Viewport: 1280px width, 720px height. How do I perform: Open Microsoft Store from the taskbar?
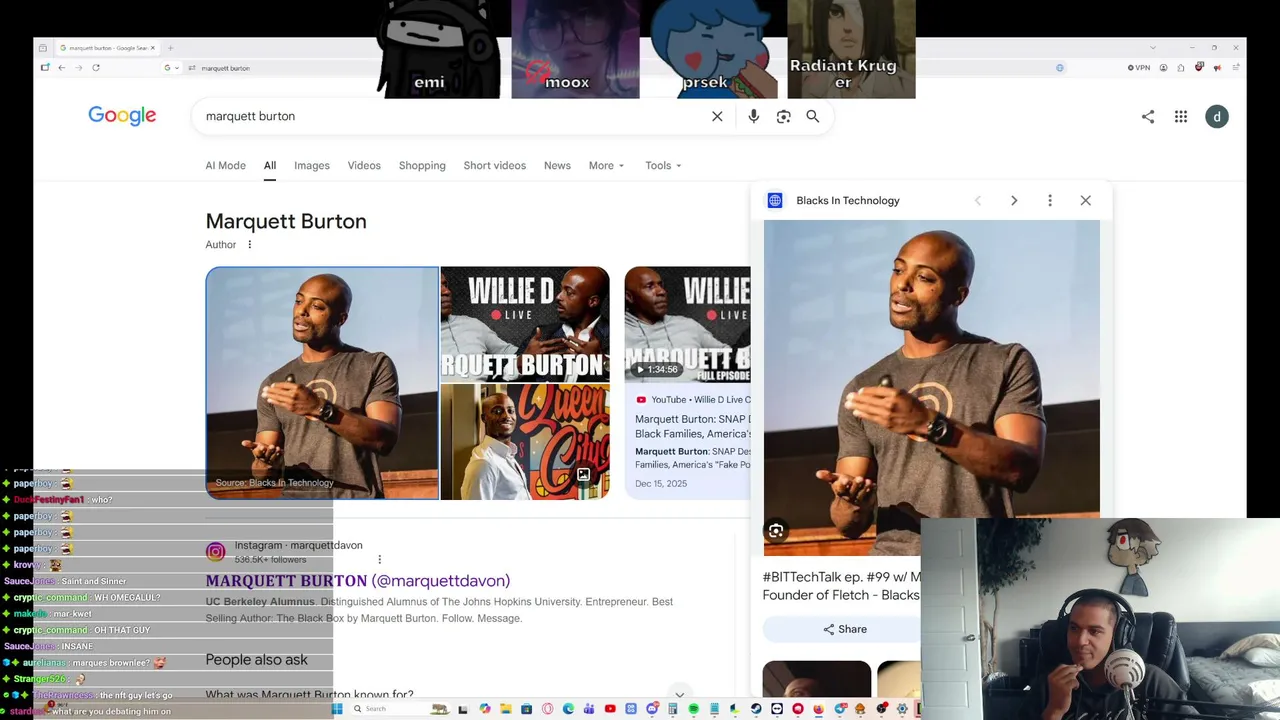(526, 709)
